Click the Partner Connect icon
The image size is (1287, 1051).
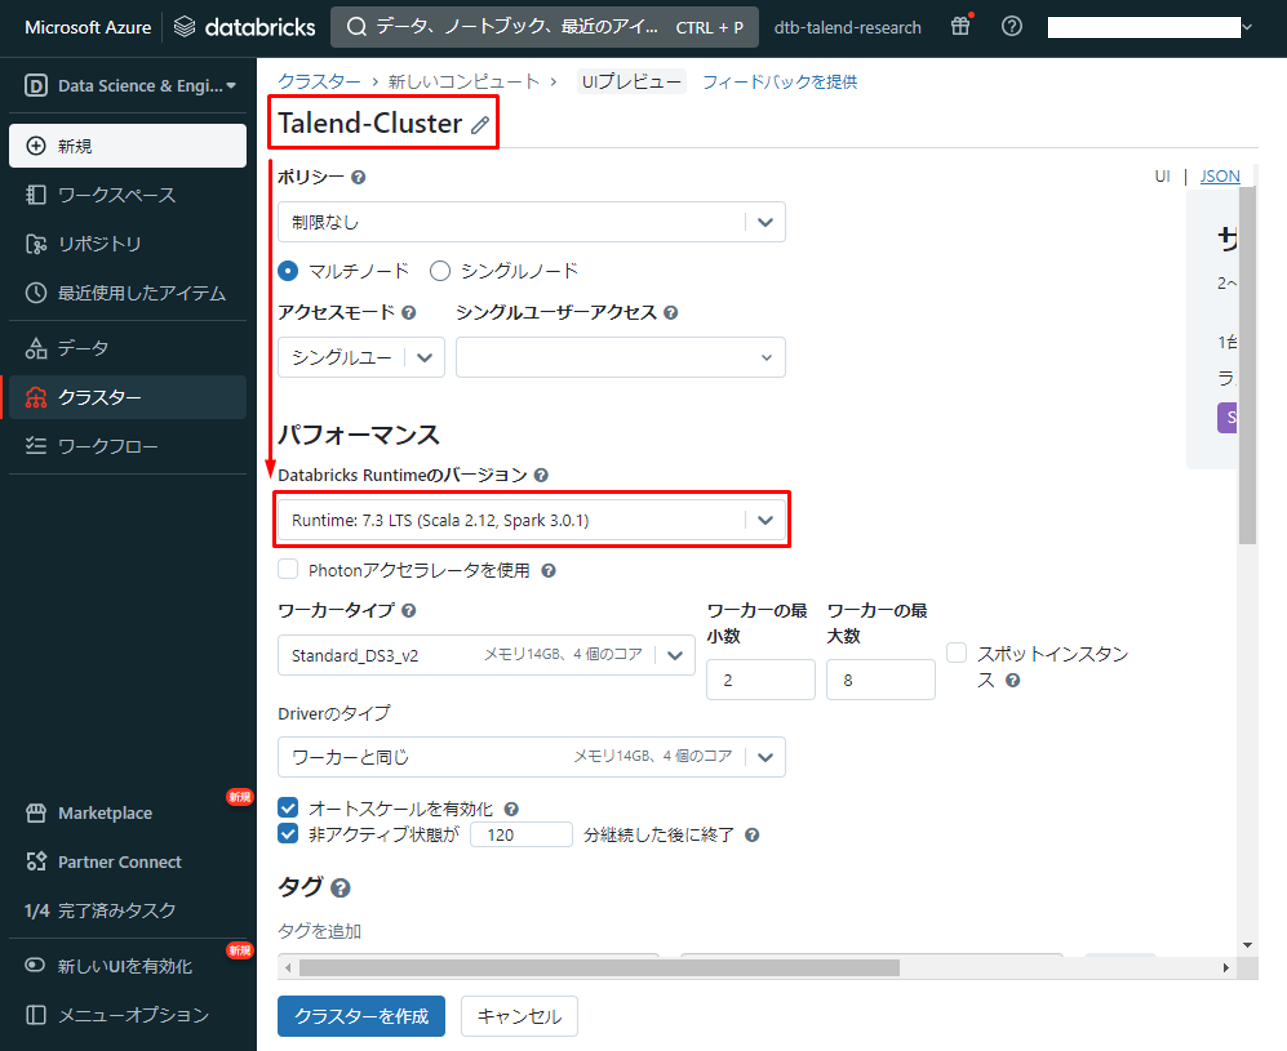[x=36, y=862]
